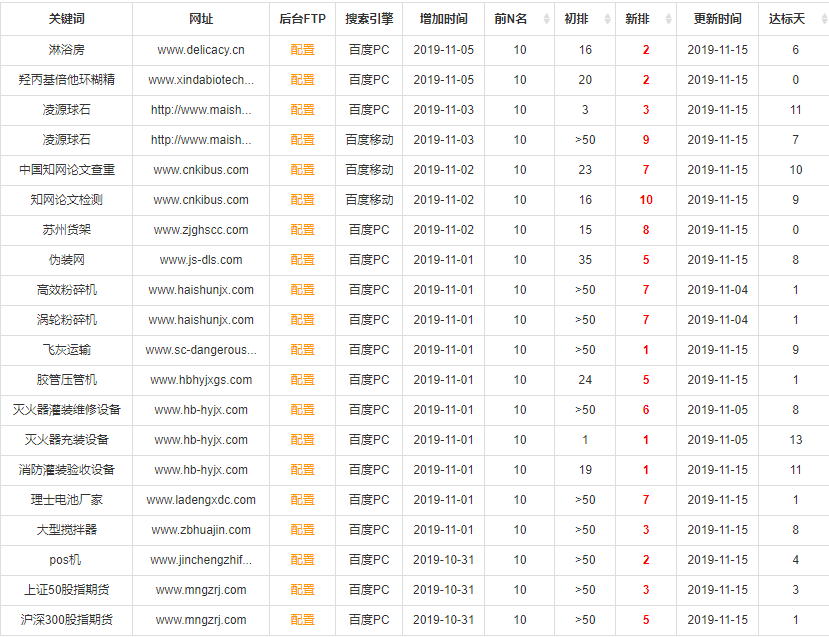Select keyword 飞灰运输

click(67, 350)
